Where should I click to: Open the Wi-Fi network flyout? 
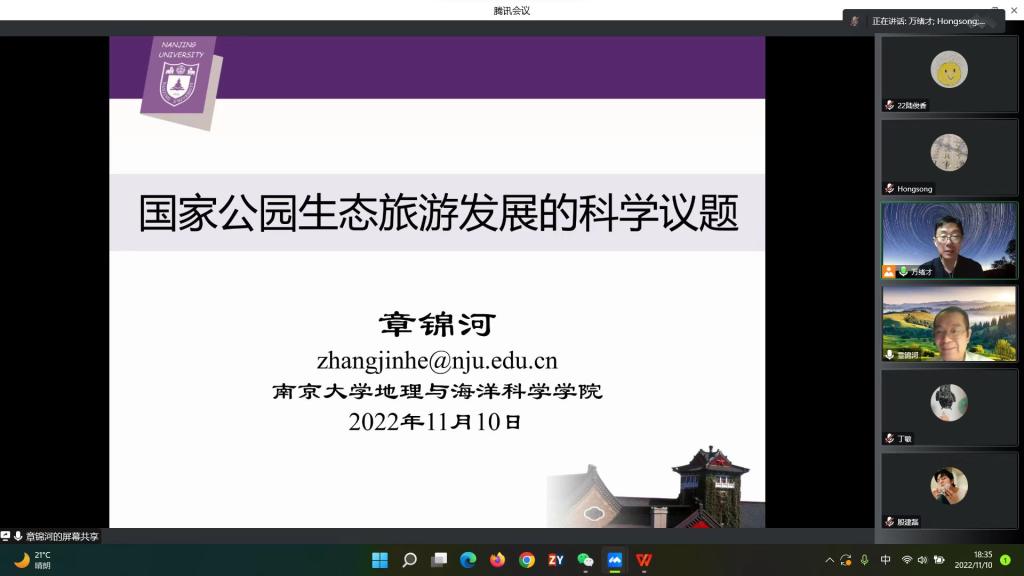click(907, 560)
